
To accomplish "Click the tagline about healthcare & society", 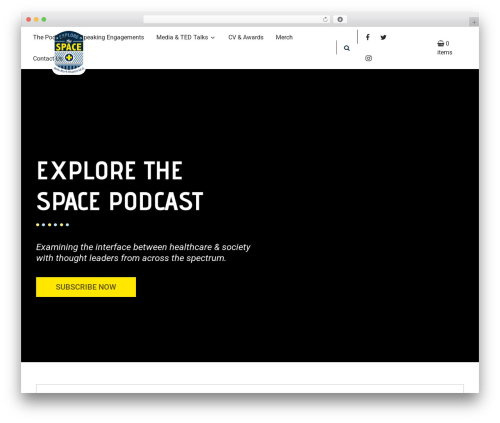I will click(143, 252).
